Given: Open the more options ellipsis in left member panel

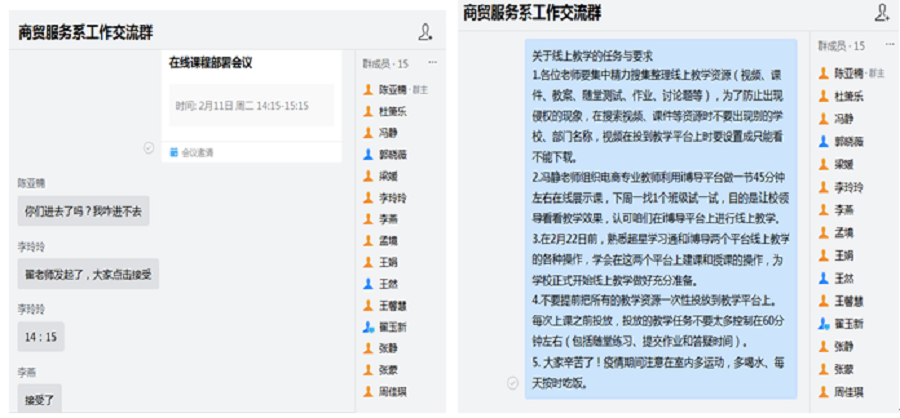Looking at the screenshot, I should pos(433,63).
